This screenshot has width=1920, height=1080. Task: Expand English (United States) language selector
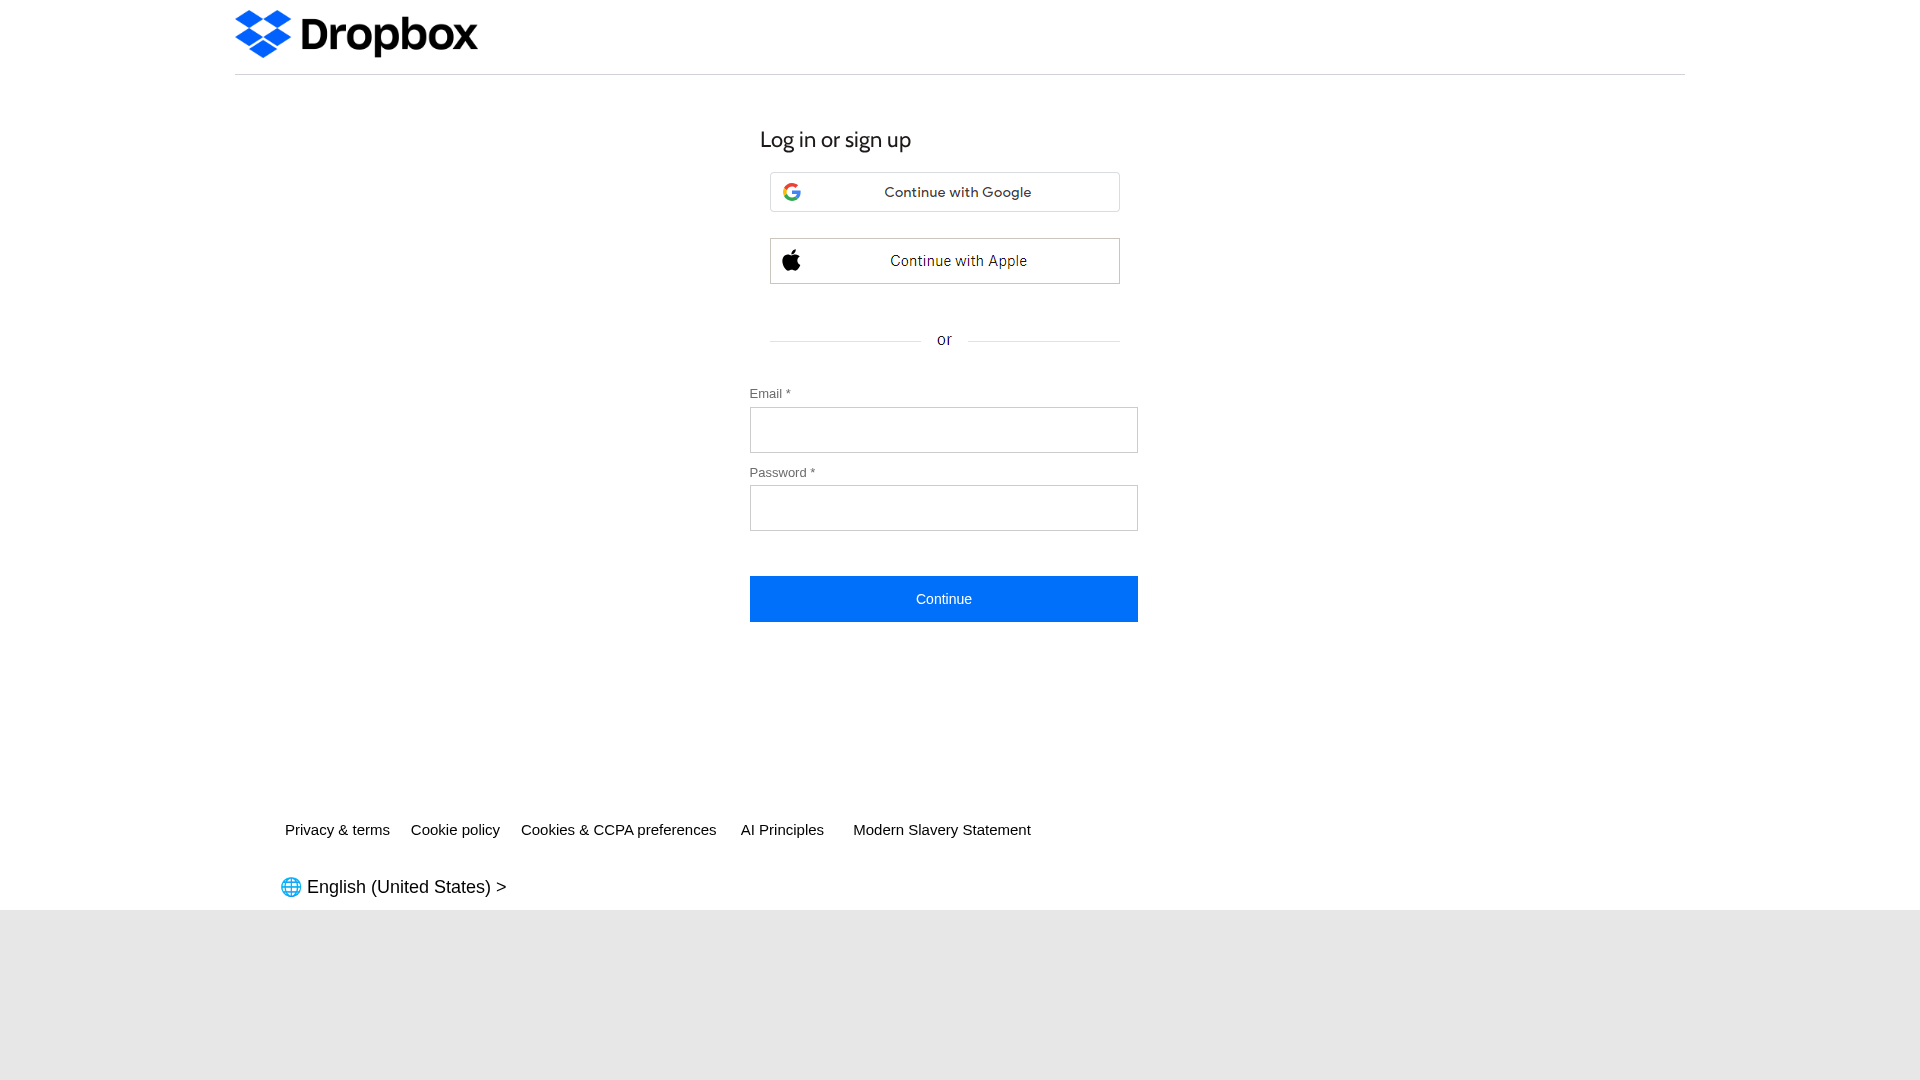click(394, 887)
